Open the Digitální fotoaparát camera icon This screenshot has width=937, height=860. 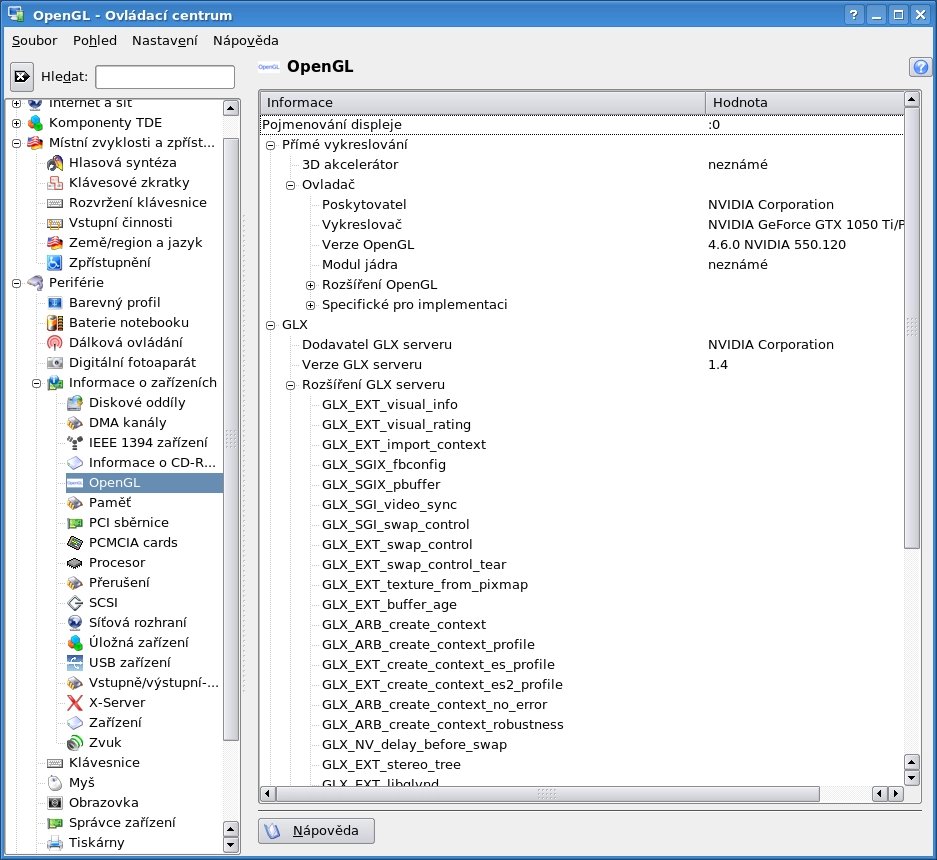coord(55,363)
